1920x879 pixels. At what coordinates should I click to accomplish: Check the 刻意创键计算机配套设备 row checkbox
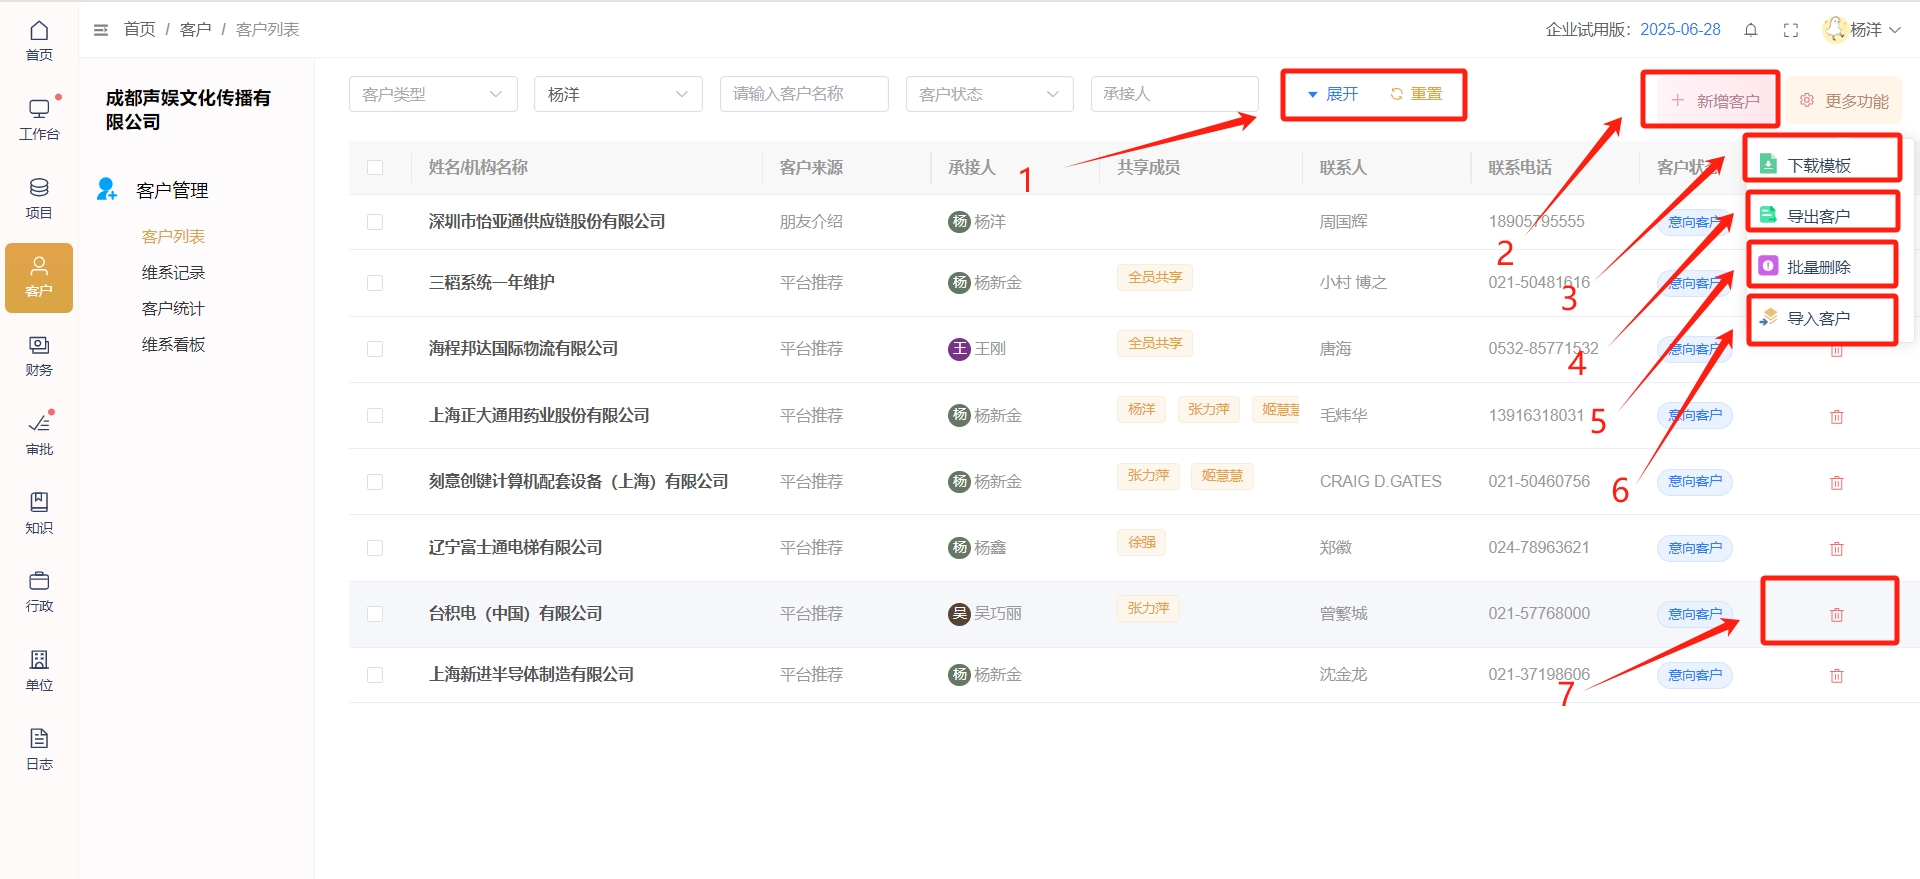pyautogui.click(x=375, y=482)
